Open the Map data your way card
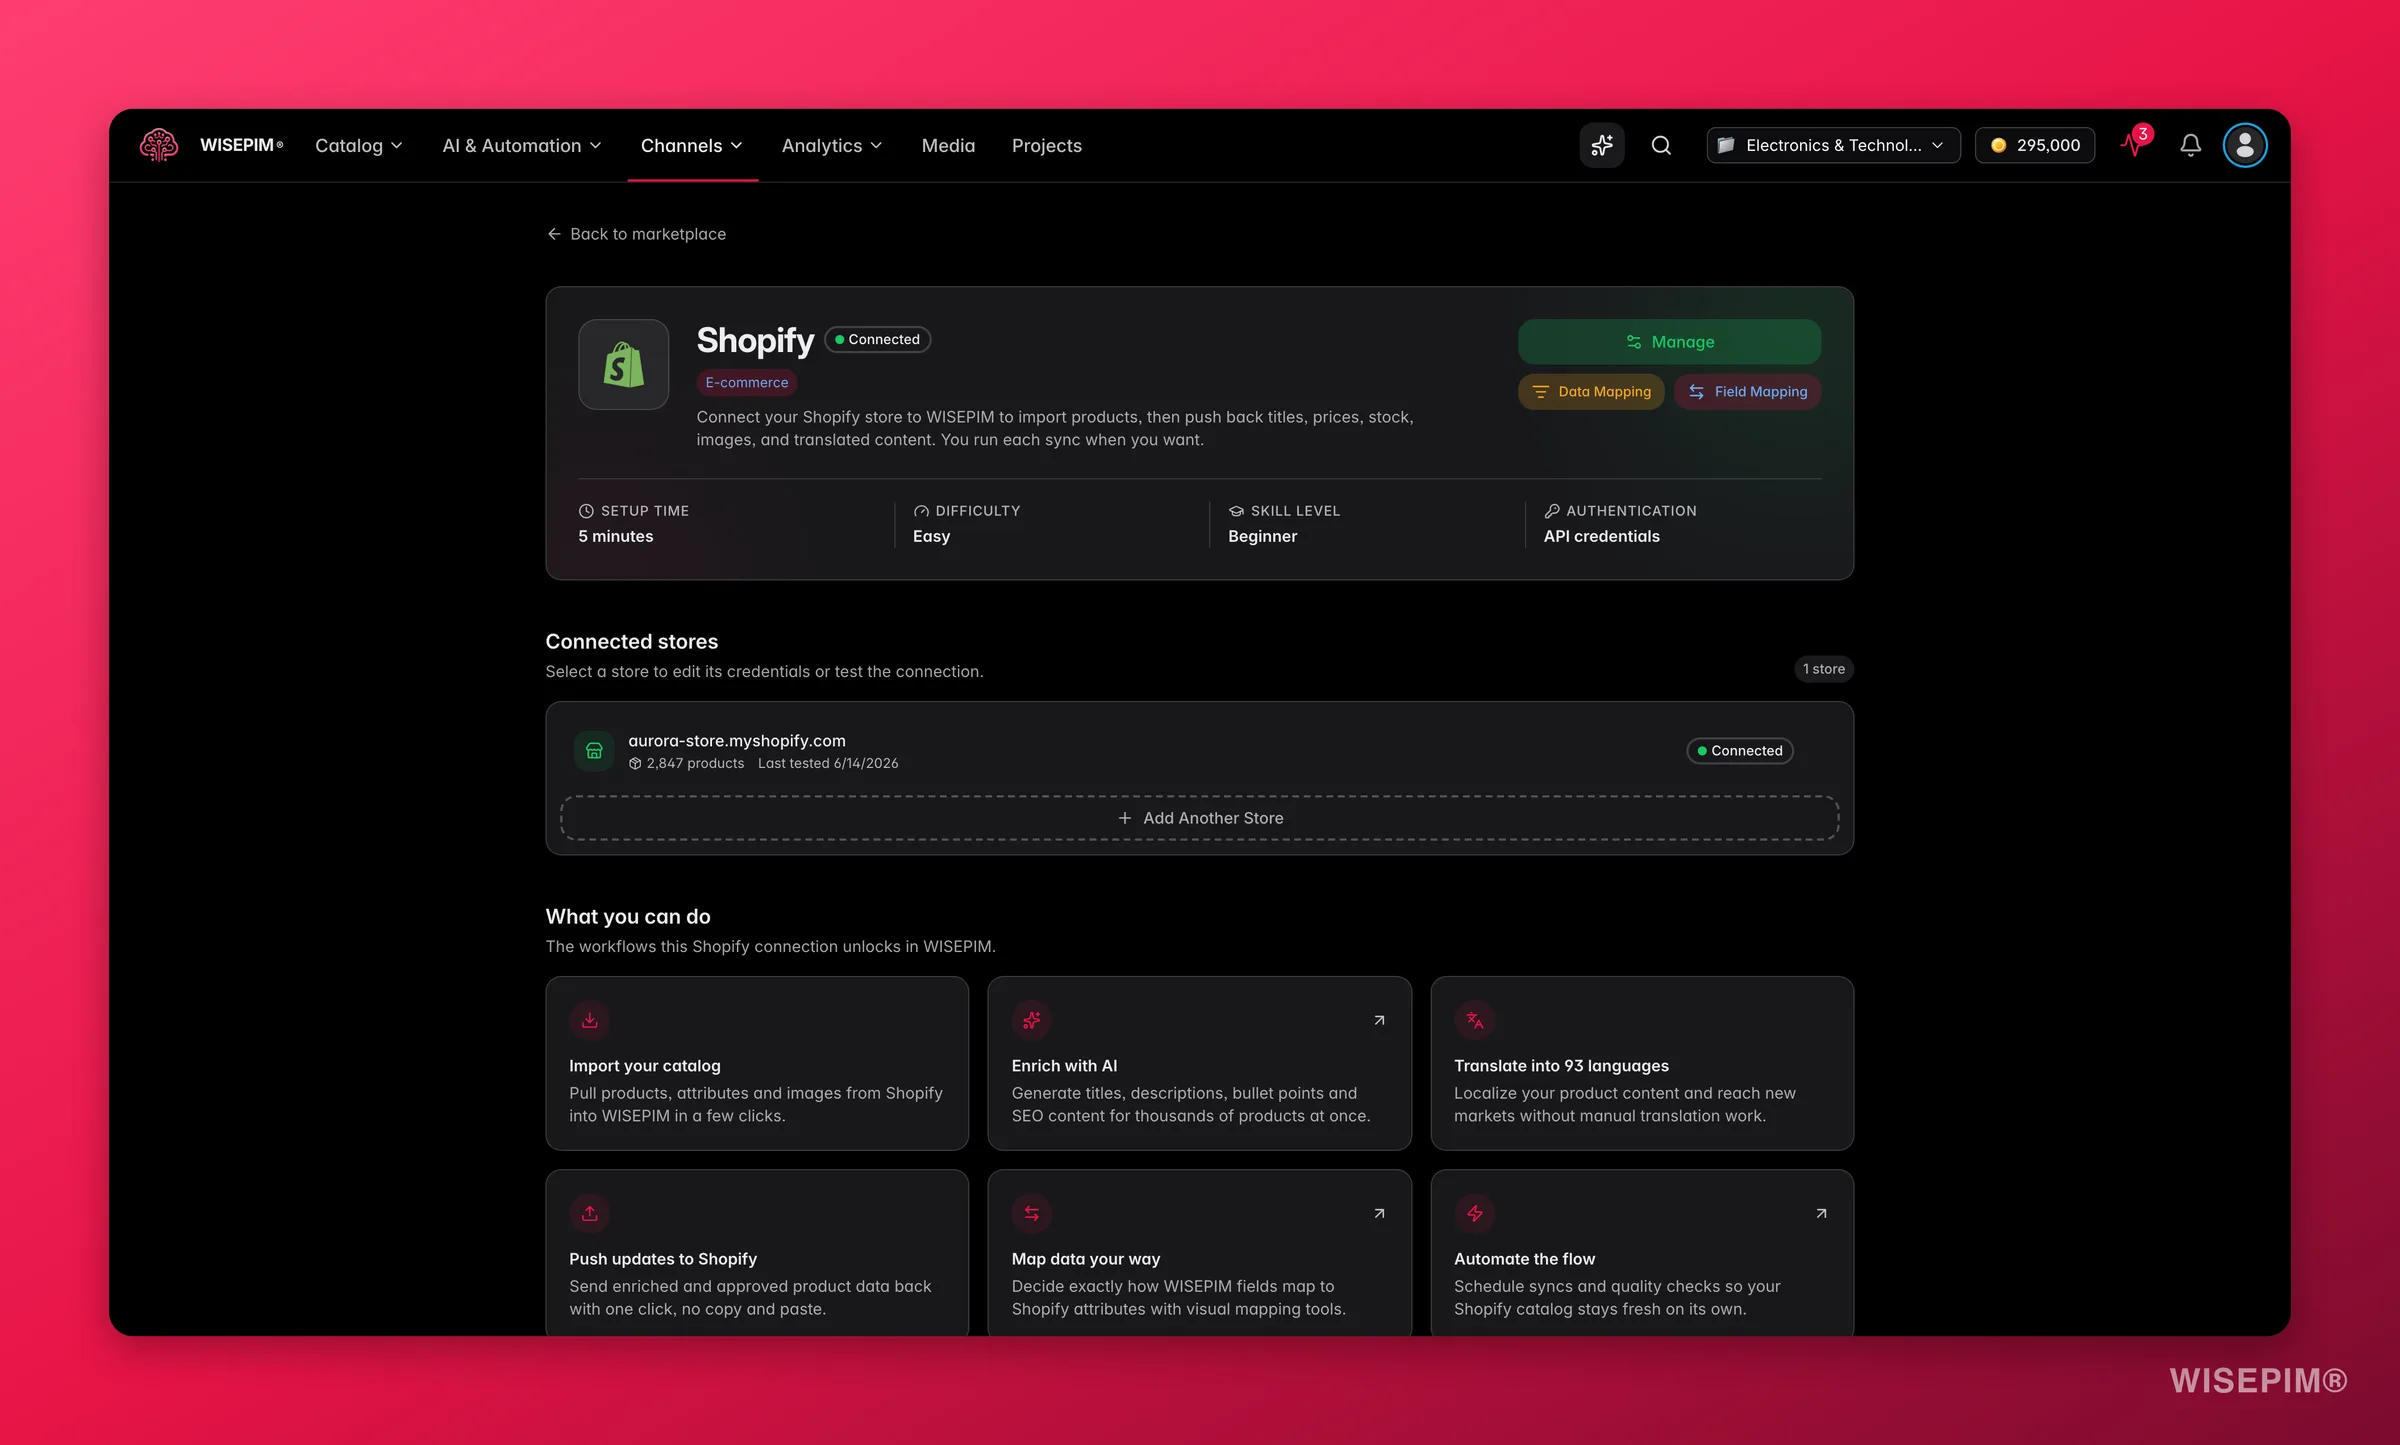The width and height of the screenshot is (2400, 1445). coord(1199,1253)
